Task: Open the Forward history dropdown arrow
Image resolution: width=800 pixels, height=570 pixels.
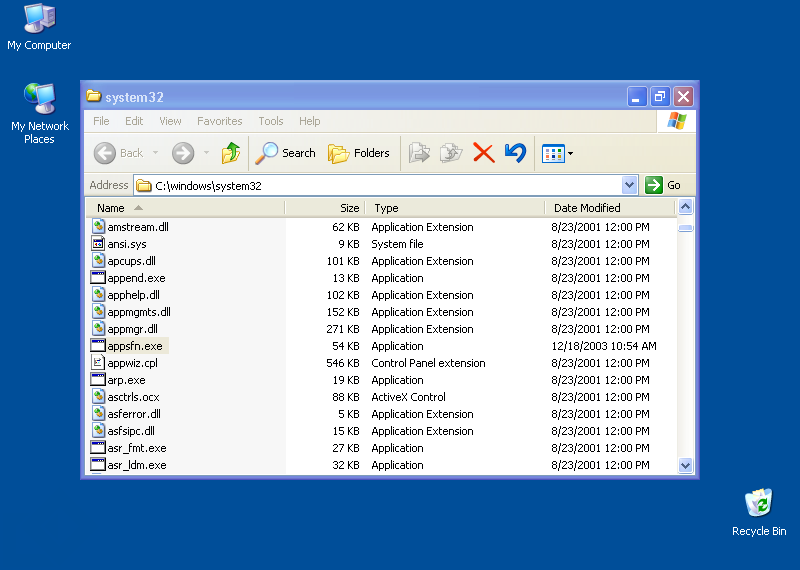Action: click(x=207, y=153)
